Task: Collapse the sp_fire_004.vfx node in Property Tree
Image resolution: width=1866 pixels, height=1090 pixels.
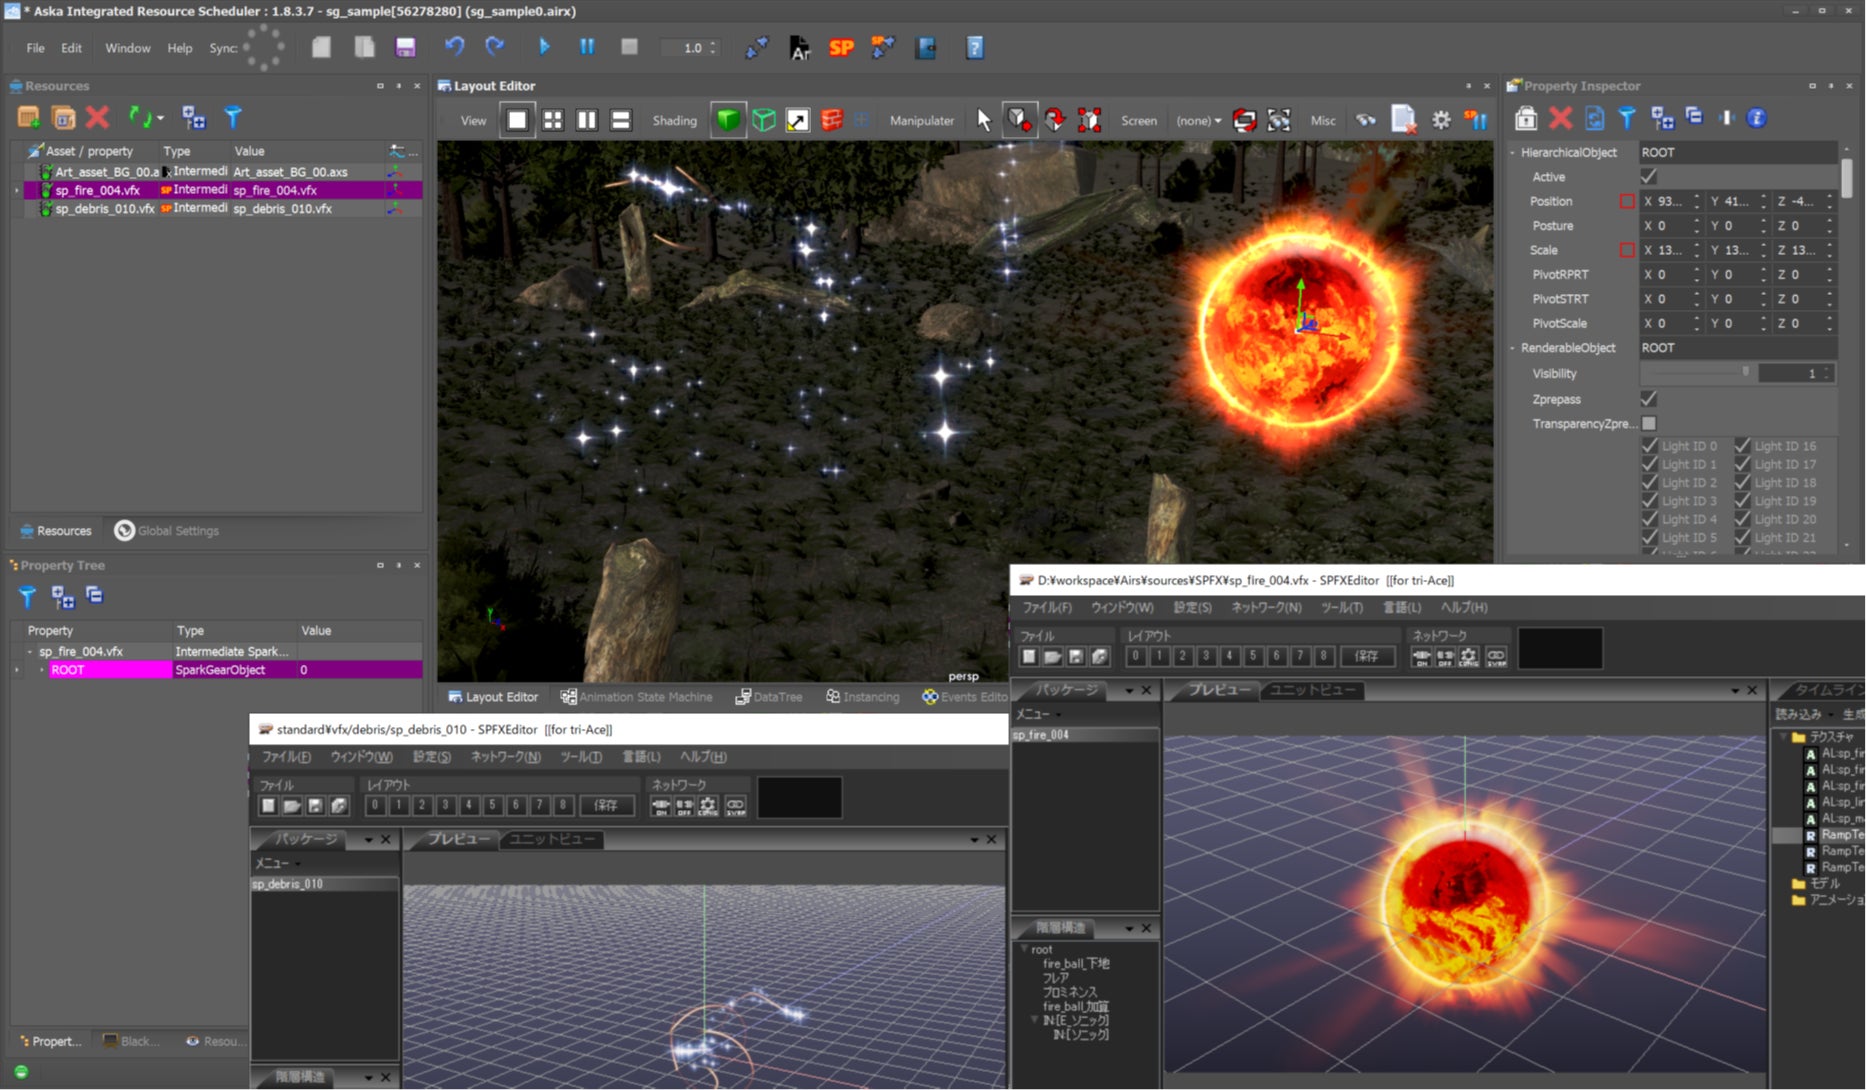Action: [30, 652]
